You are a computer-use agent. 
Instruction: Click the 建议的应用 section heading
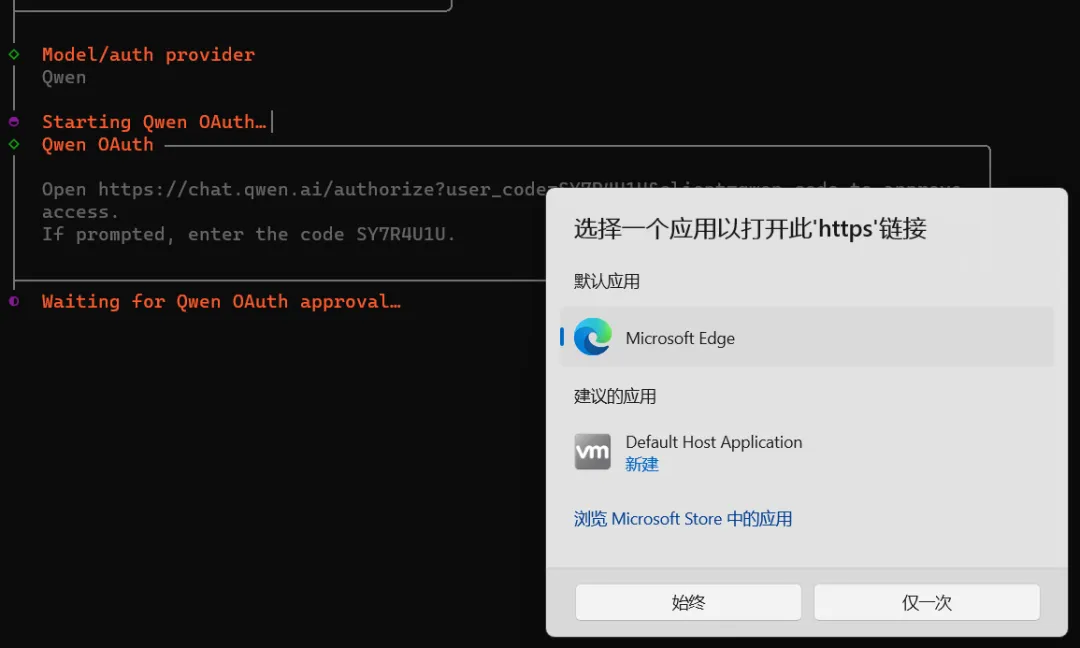614,396
